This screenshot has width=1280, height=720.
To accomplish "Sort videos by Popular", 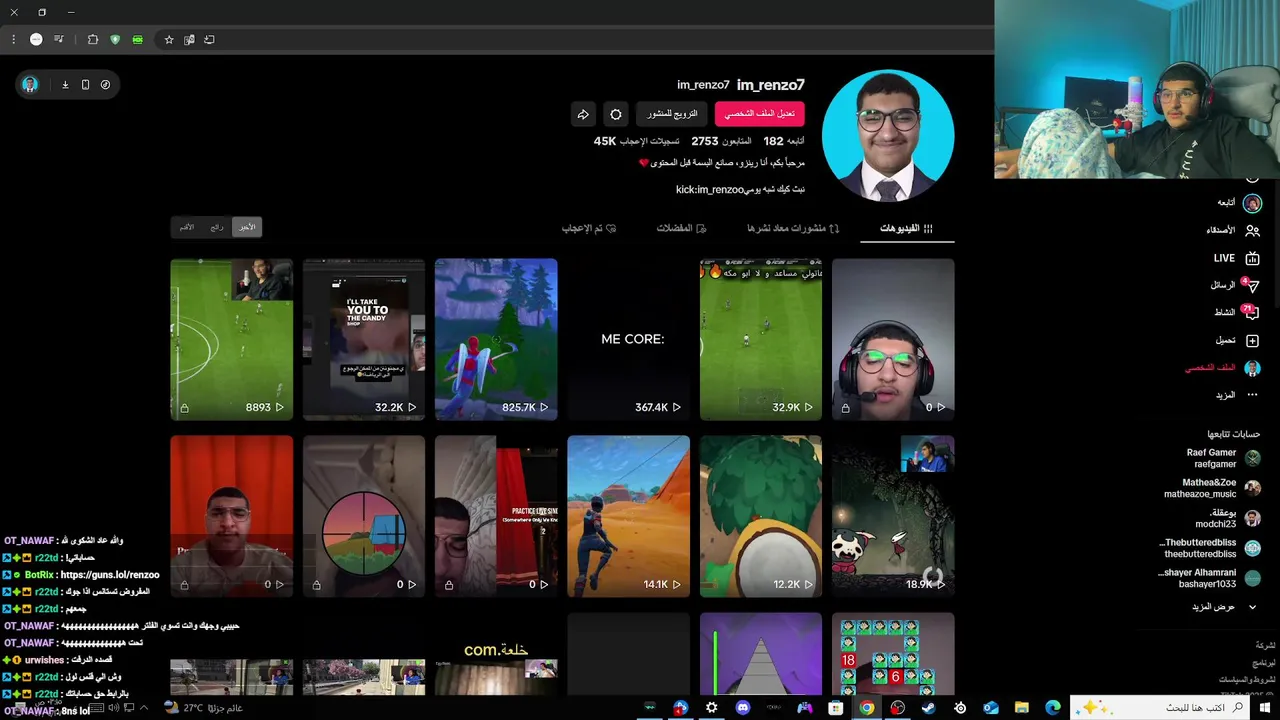I will (x=217, y=227).
